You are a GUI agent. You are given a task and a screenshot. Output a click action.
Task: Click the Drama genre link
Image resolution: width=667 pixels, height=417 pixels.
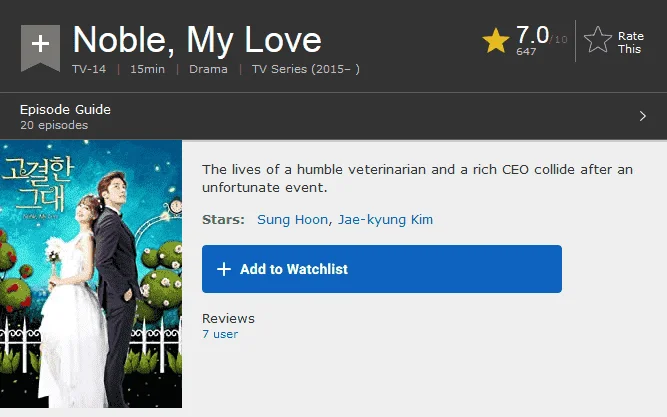(x=208, y=69)
